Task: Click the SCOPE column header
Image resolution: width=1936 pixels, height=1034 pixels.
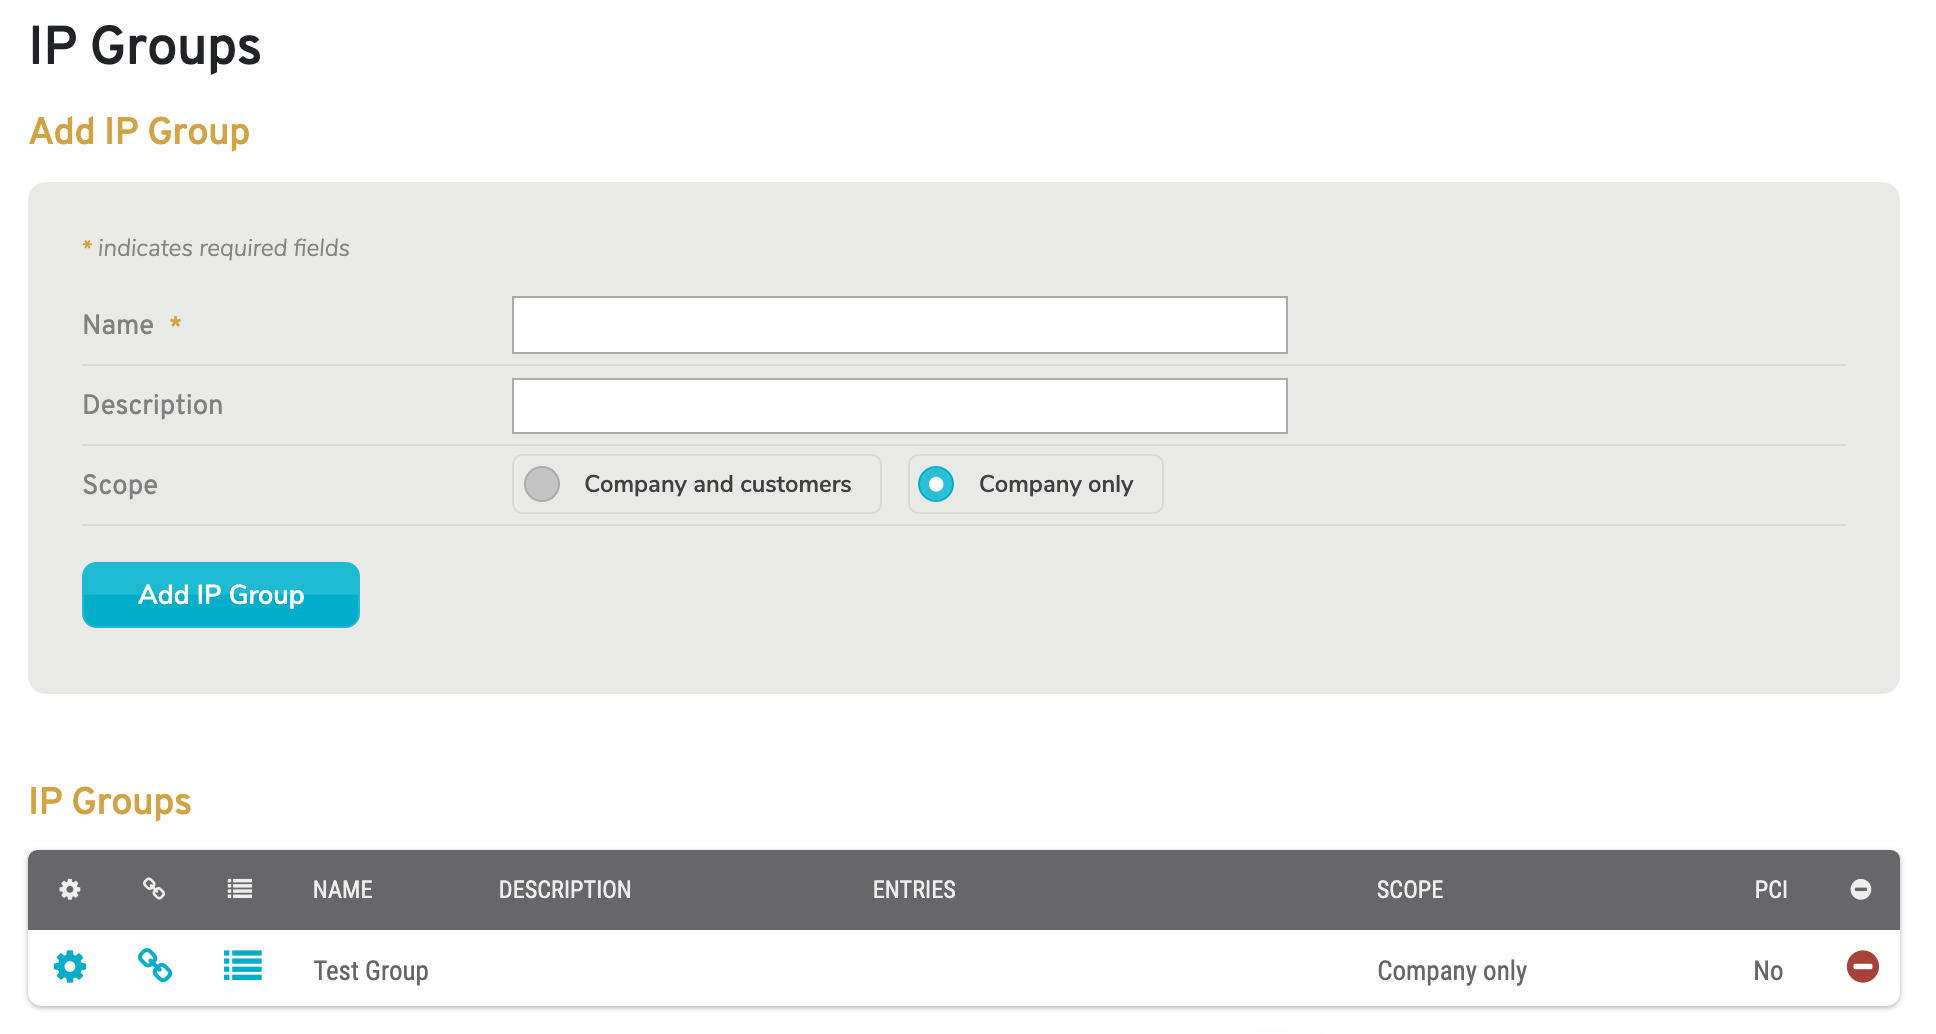Action: 1409,889
